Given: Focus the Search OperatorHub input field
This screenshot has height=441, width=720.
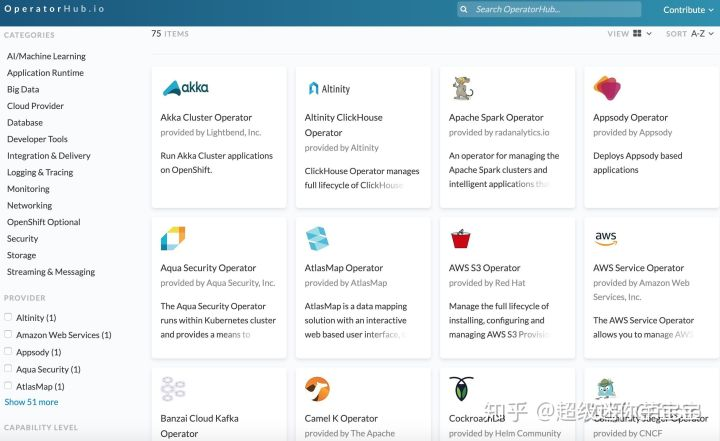Looking at the screenshot, I should click(x=549, y=9).
